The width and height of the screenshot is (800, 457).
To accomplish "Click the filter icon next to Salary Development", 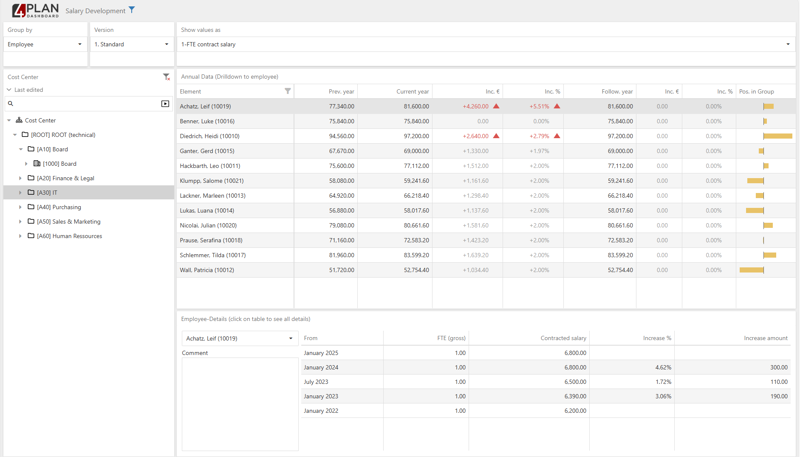I will click(x=132, y=11).
